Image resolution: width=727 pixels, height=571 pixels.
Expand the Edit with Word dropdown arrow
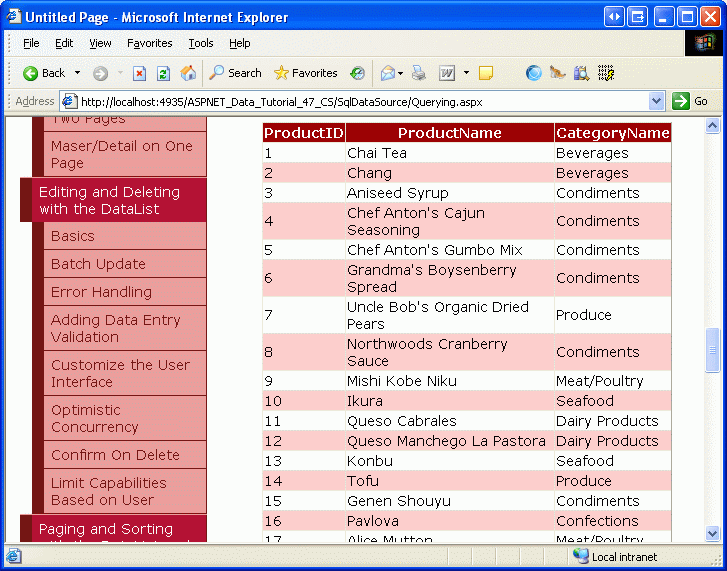(466, 73)
